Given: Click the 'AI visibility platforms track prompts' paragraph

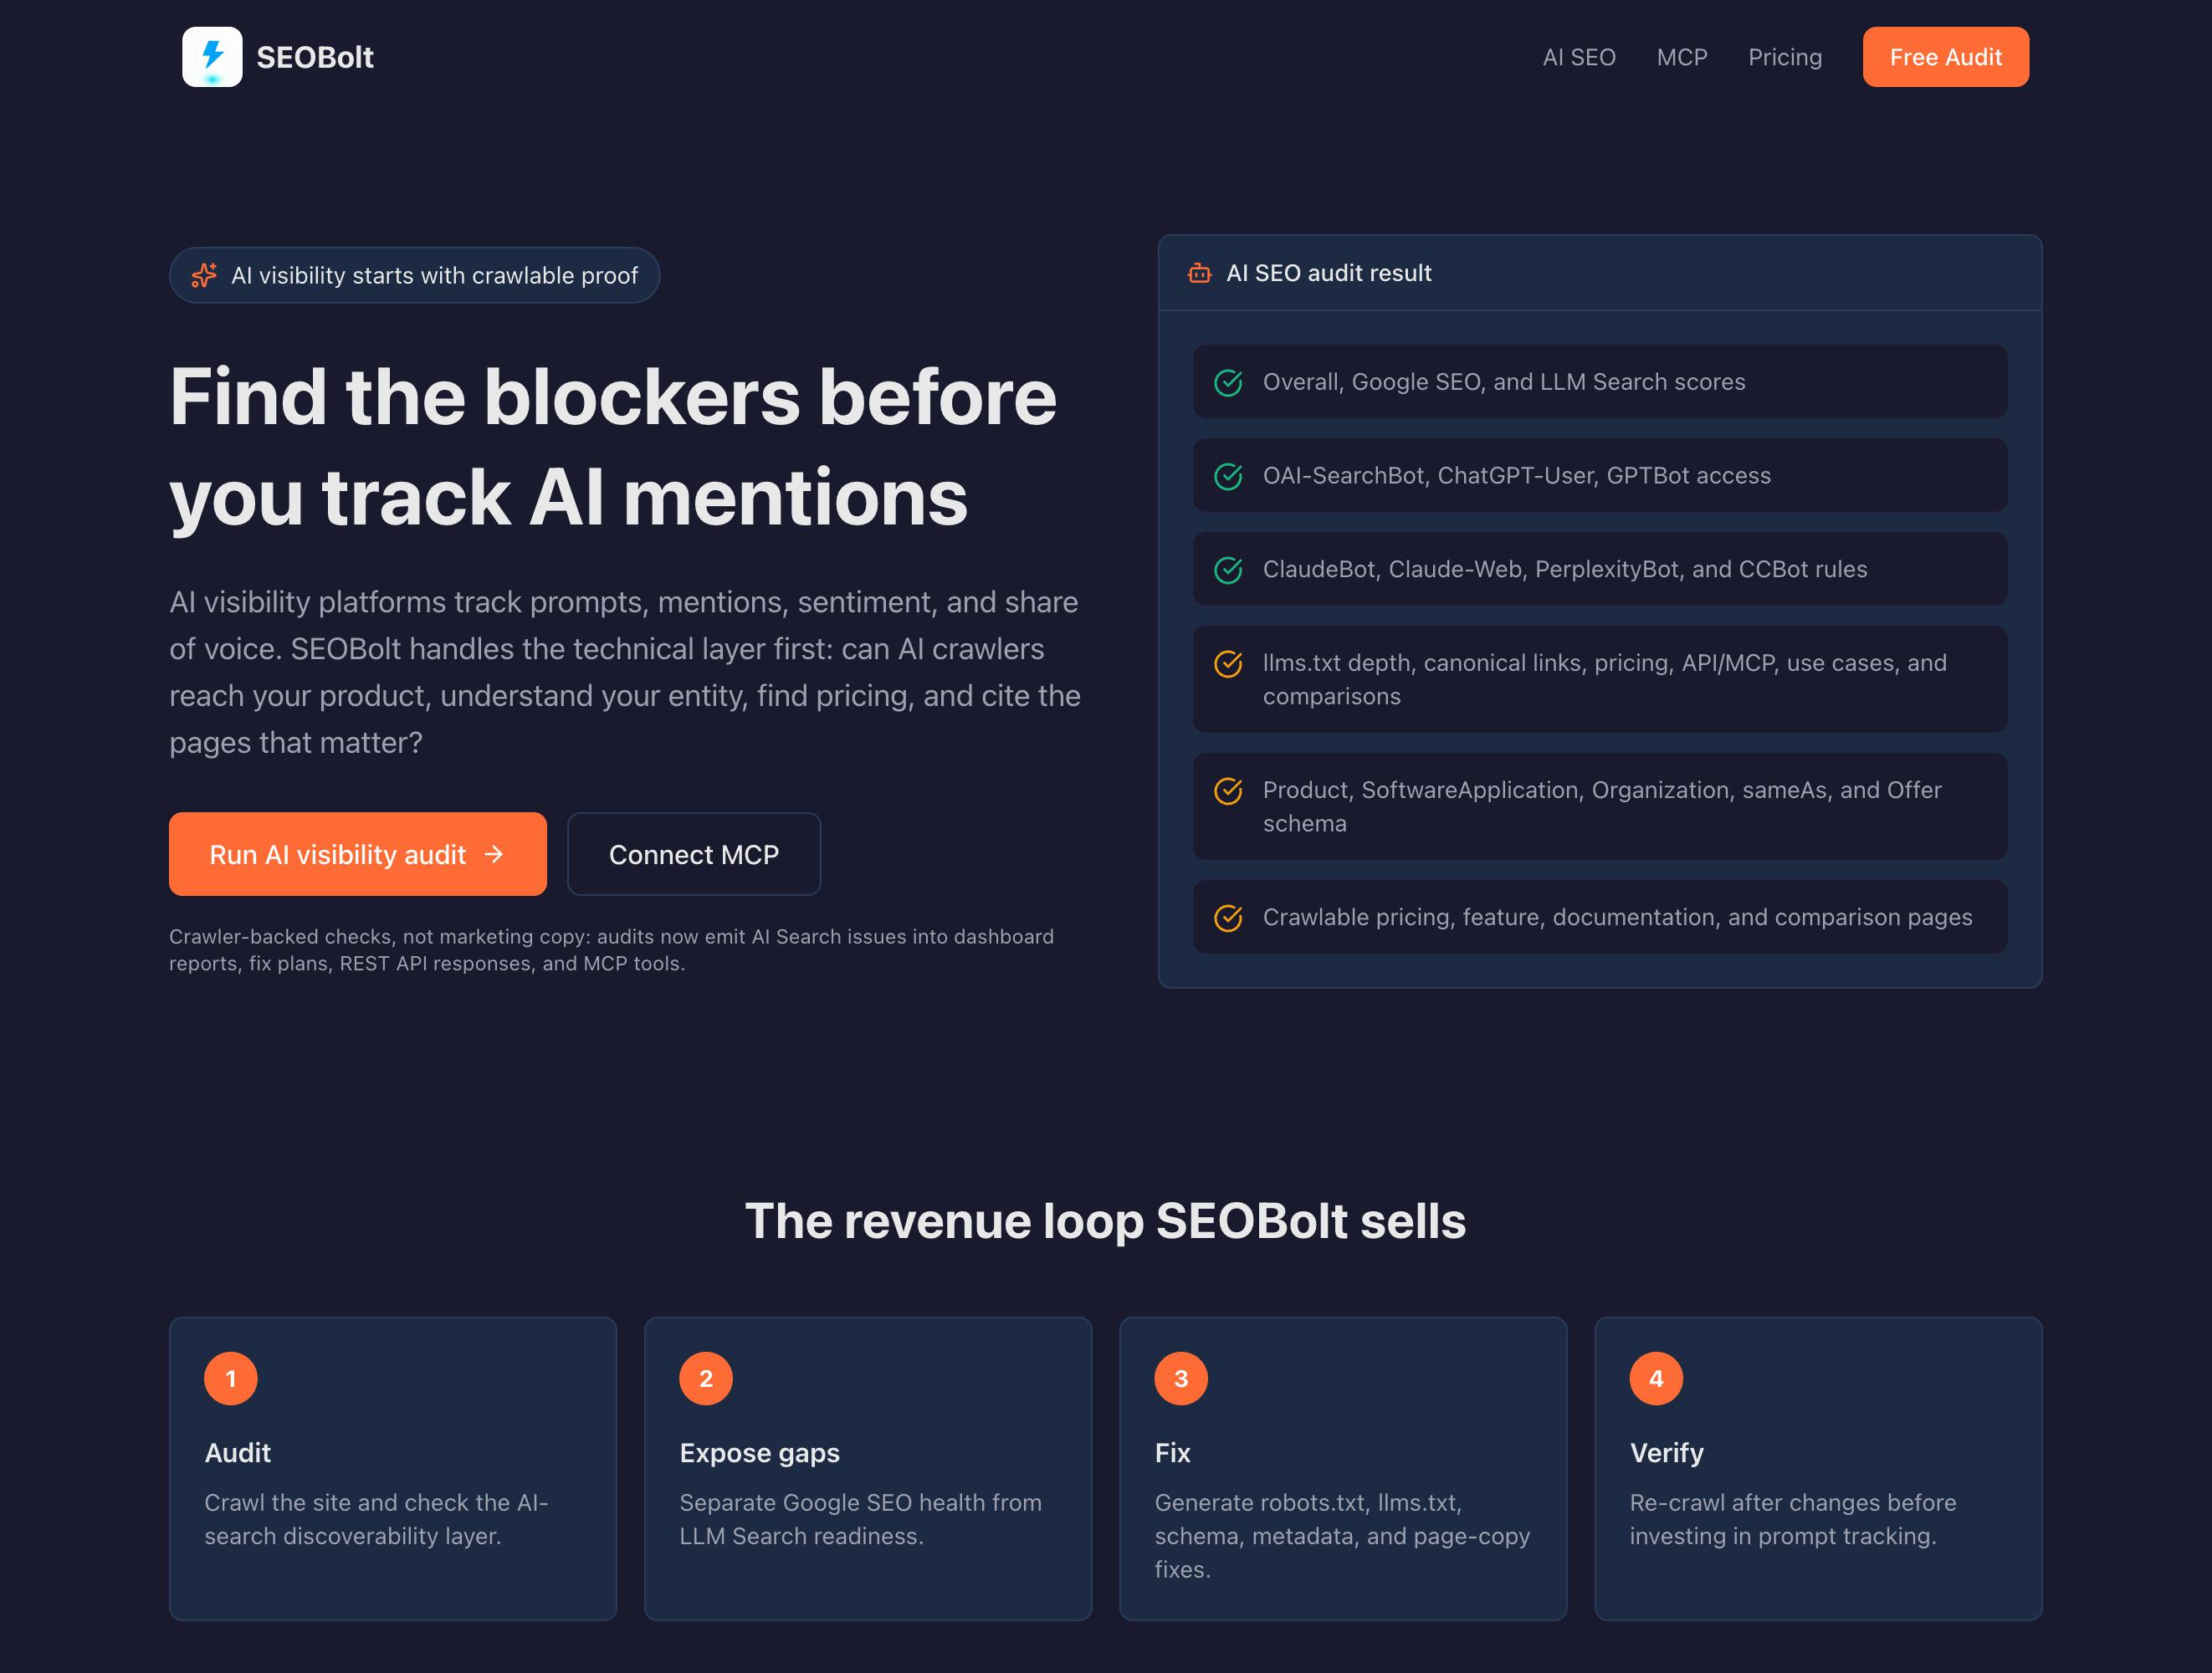Looking at the screenshot, I should tap(625, 672).
